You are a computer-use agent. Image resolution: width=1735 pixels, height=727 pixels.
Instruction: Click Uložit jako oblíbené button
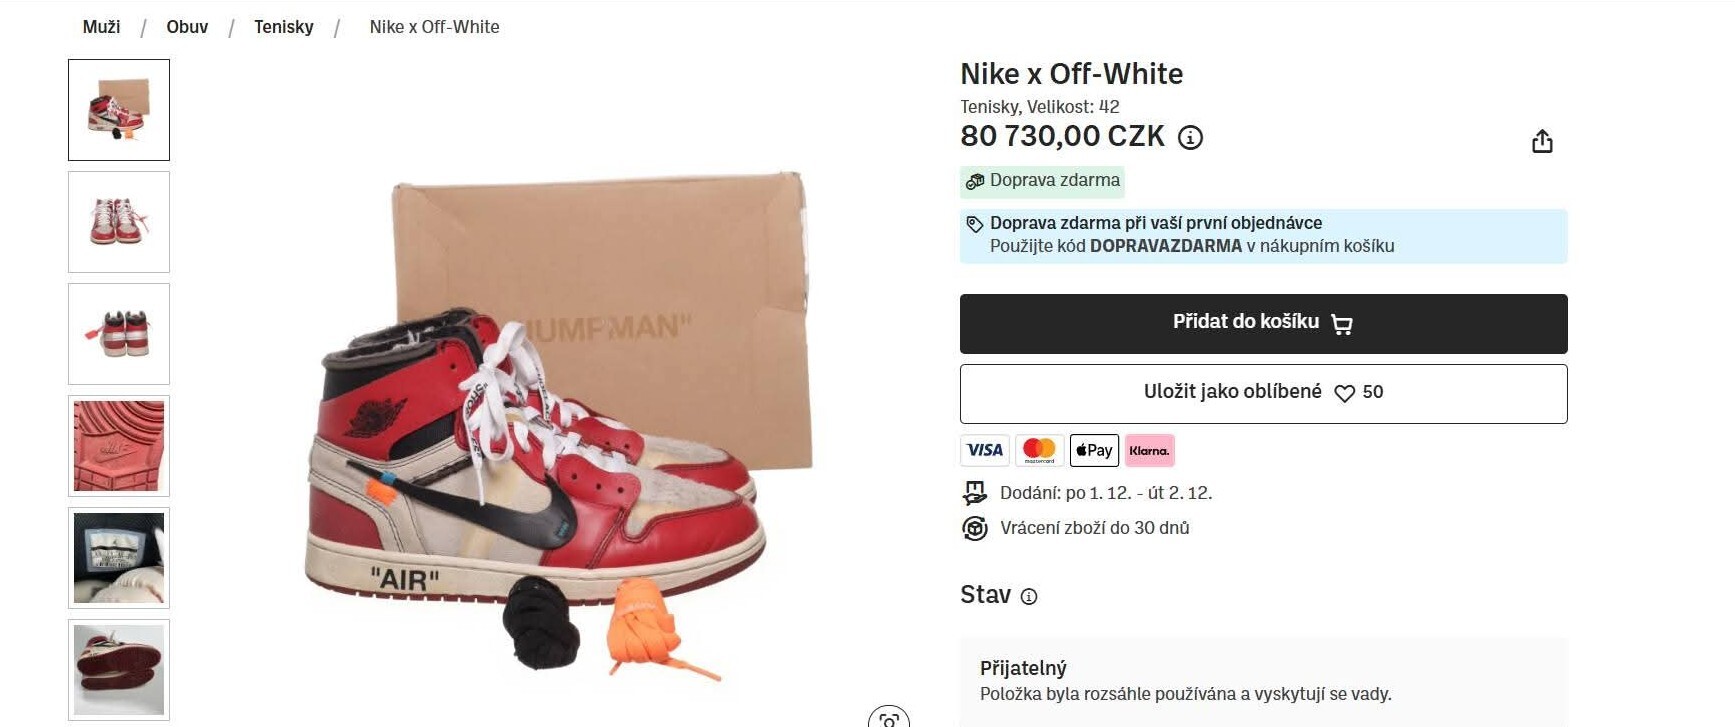1232,392
